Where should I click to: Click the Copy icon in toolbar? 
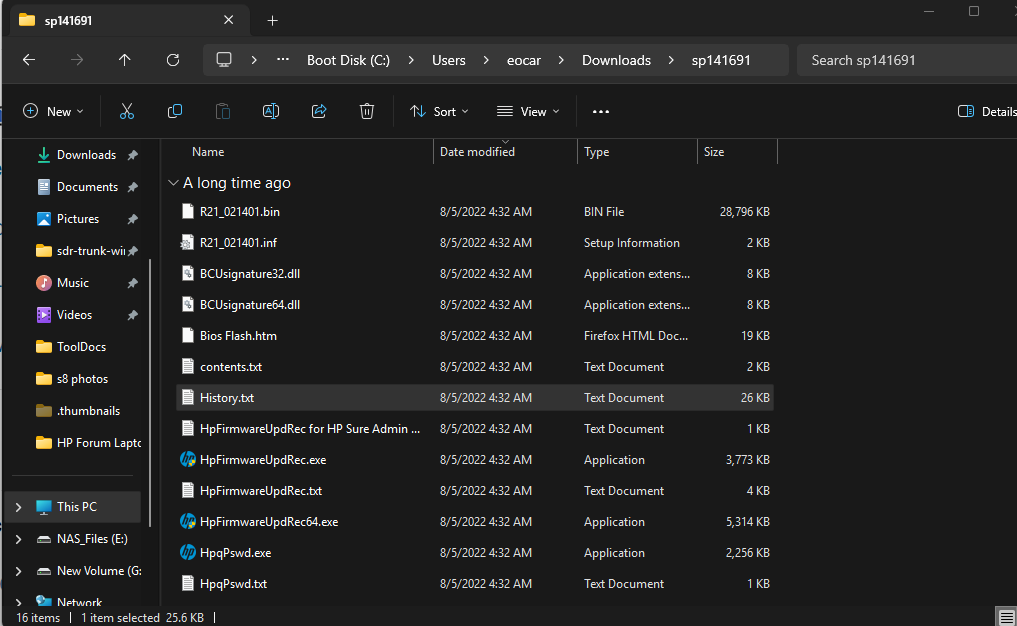click(175, 111)
